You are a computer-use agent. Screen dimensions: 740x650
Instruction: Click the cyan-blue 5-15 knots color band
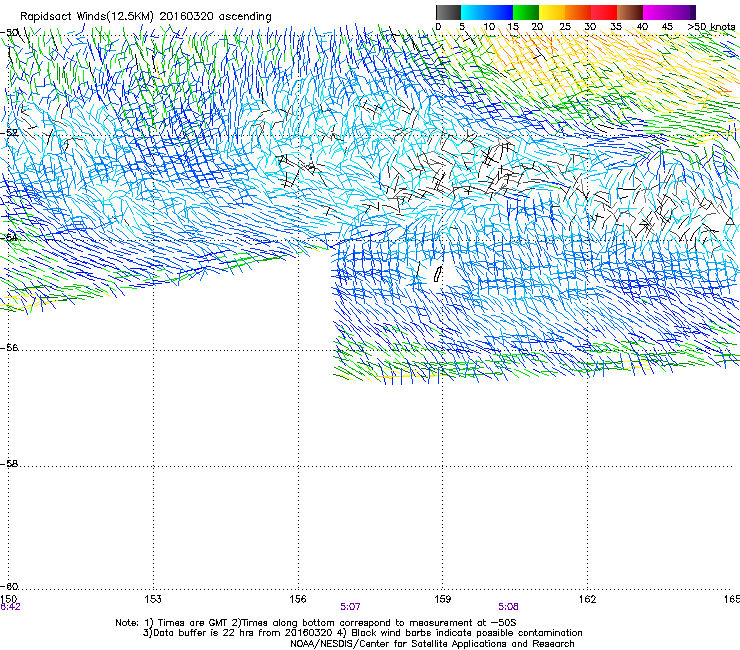(487, 12)
